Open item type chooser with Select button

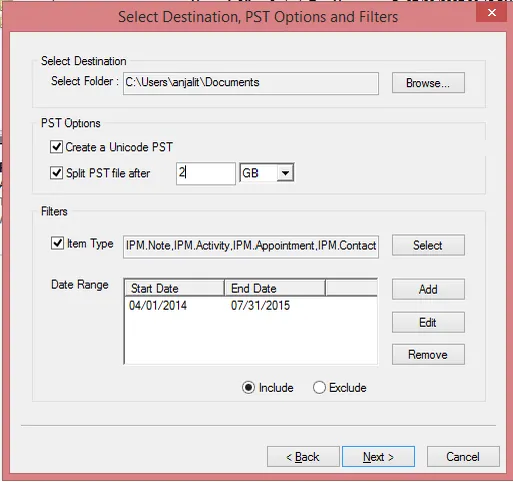[428, 245]
